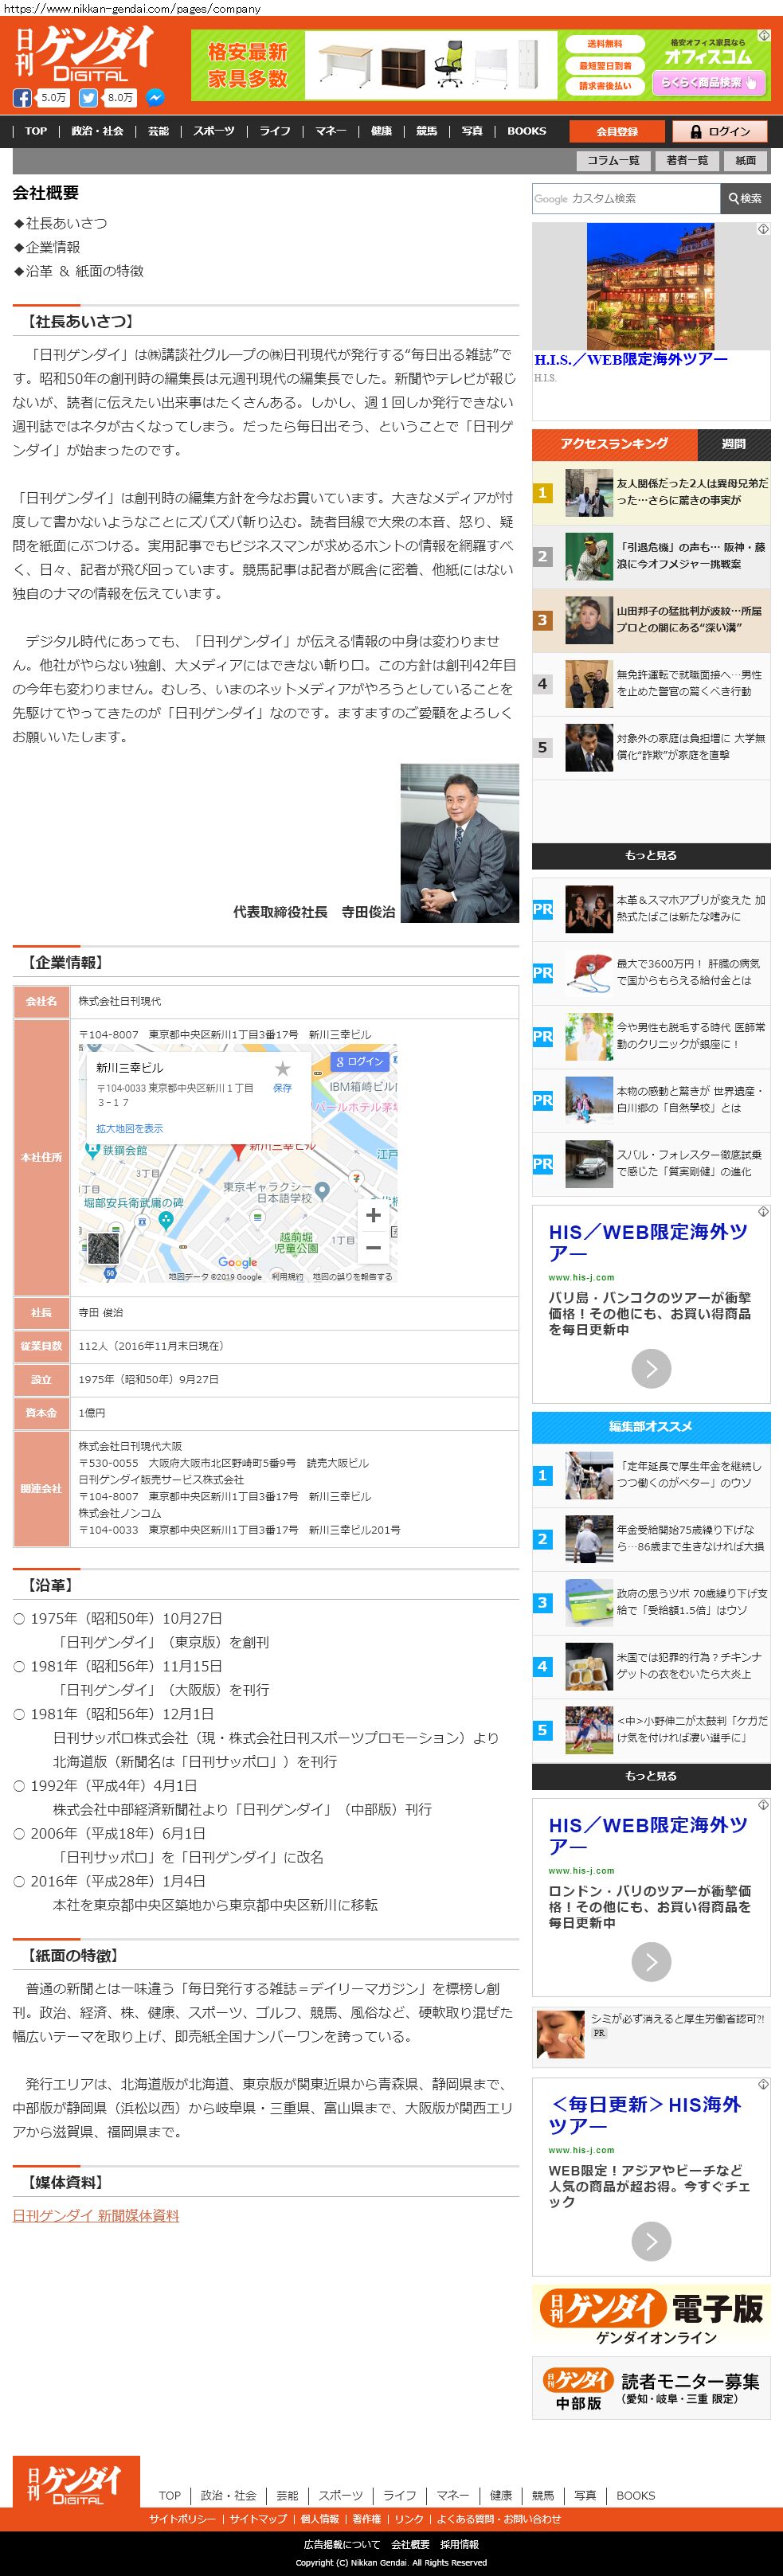Click 拡大地図を表示 on the map
Screen dimensions: 783x2576
click(x=129, y=1128)
